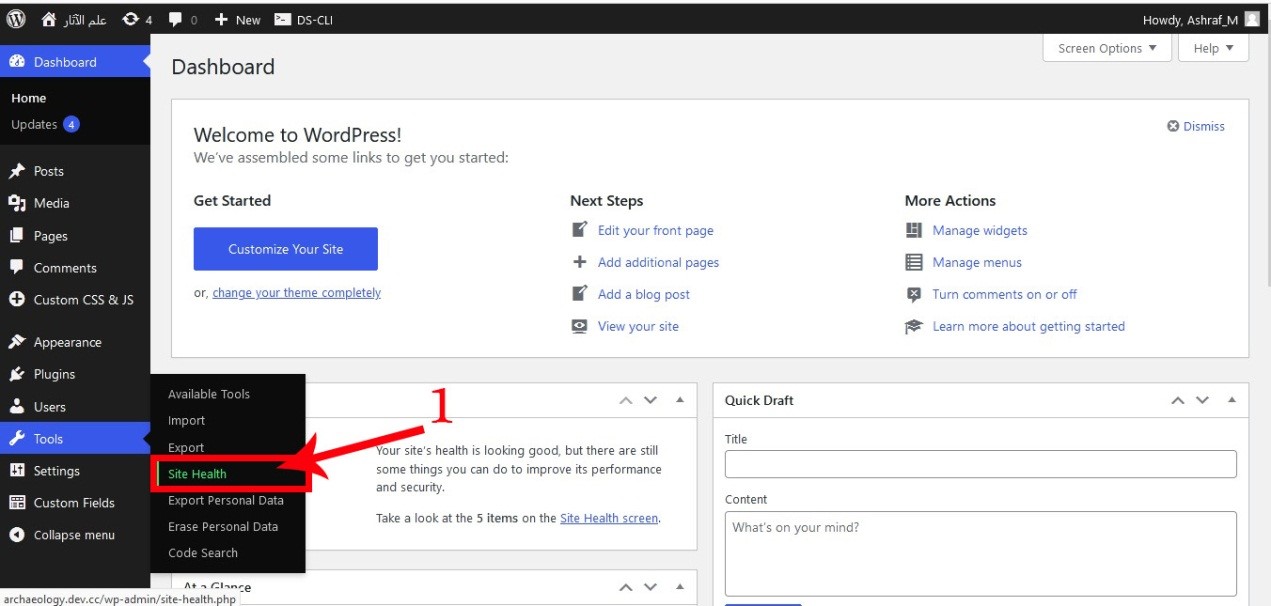1271x606 pixels.
Task: Move Site Health widget up with arrow
Action: coord(626,400)
